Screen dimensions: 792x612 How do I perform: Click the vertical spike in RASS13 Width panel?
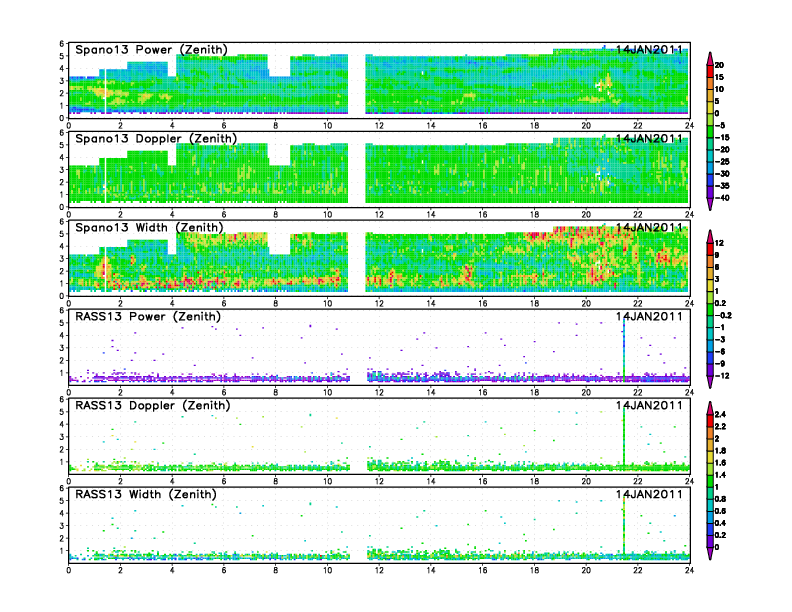tap(624, 527)
